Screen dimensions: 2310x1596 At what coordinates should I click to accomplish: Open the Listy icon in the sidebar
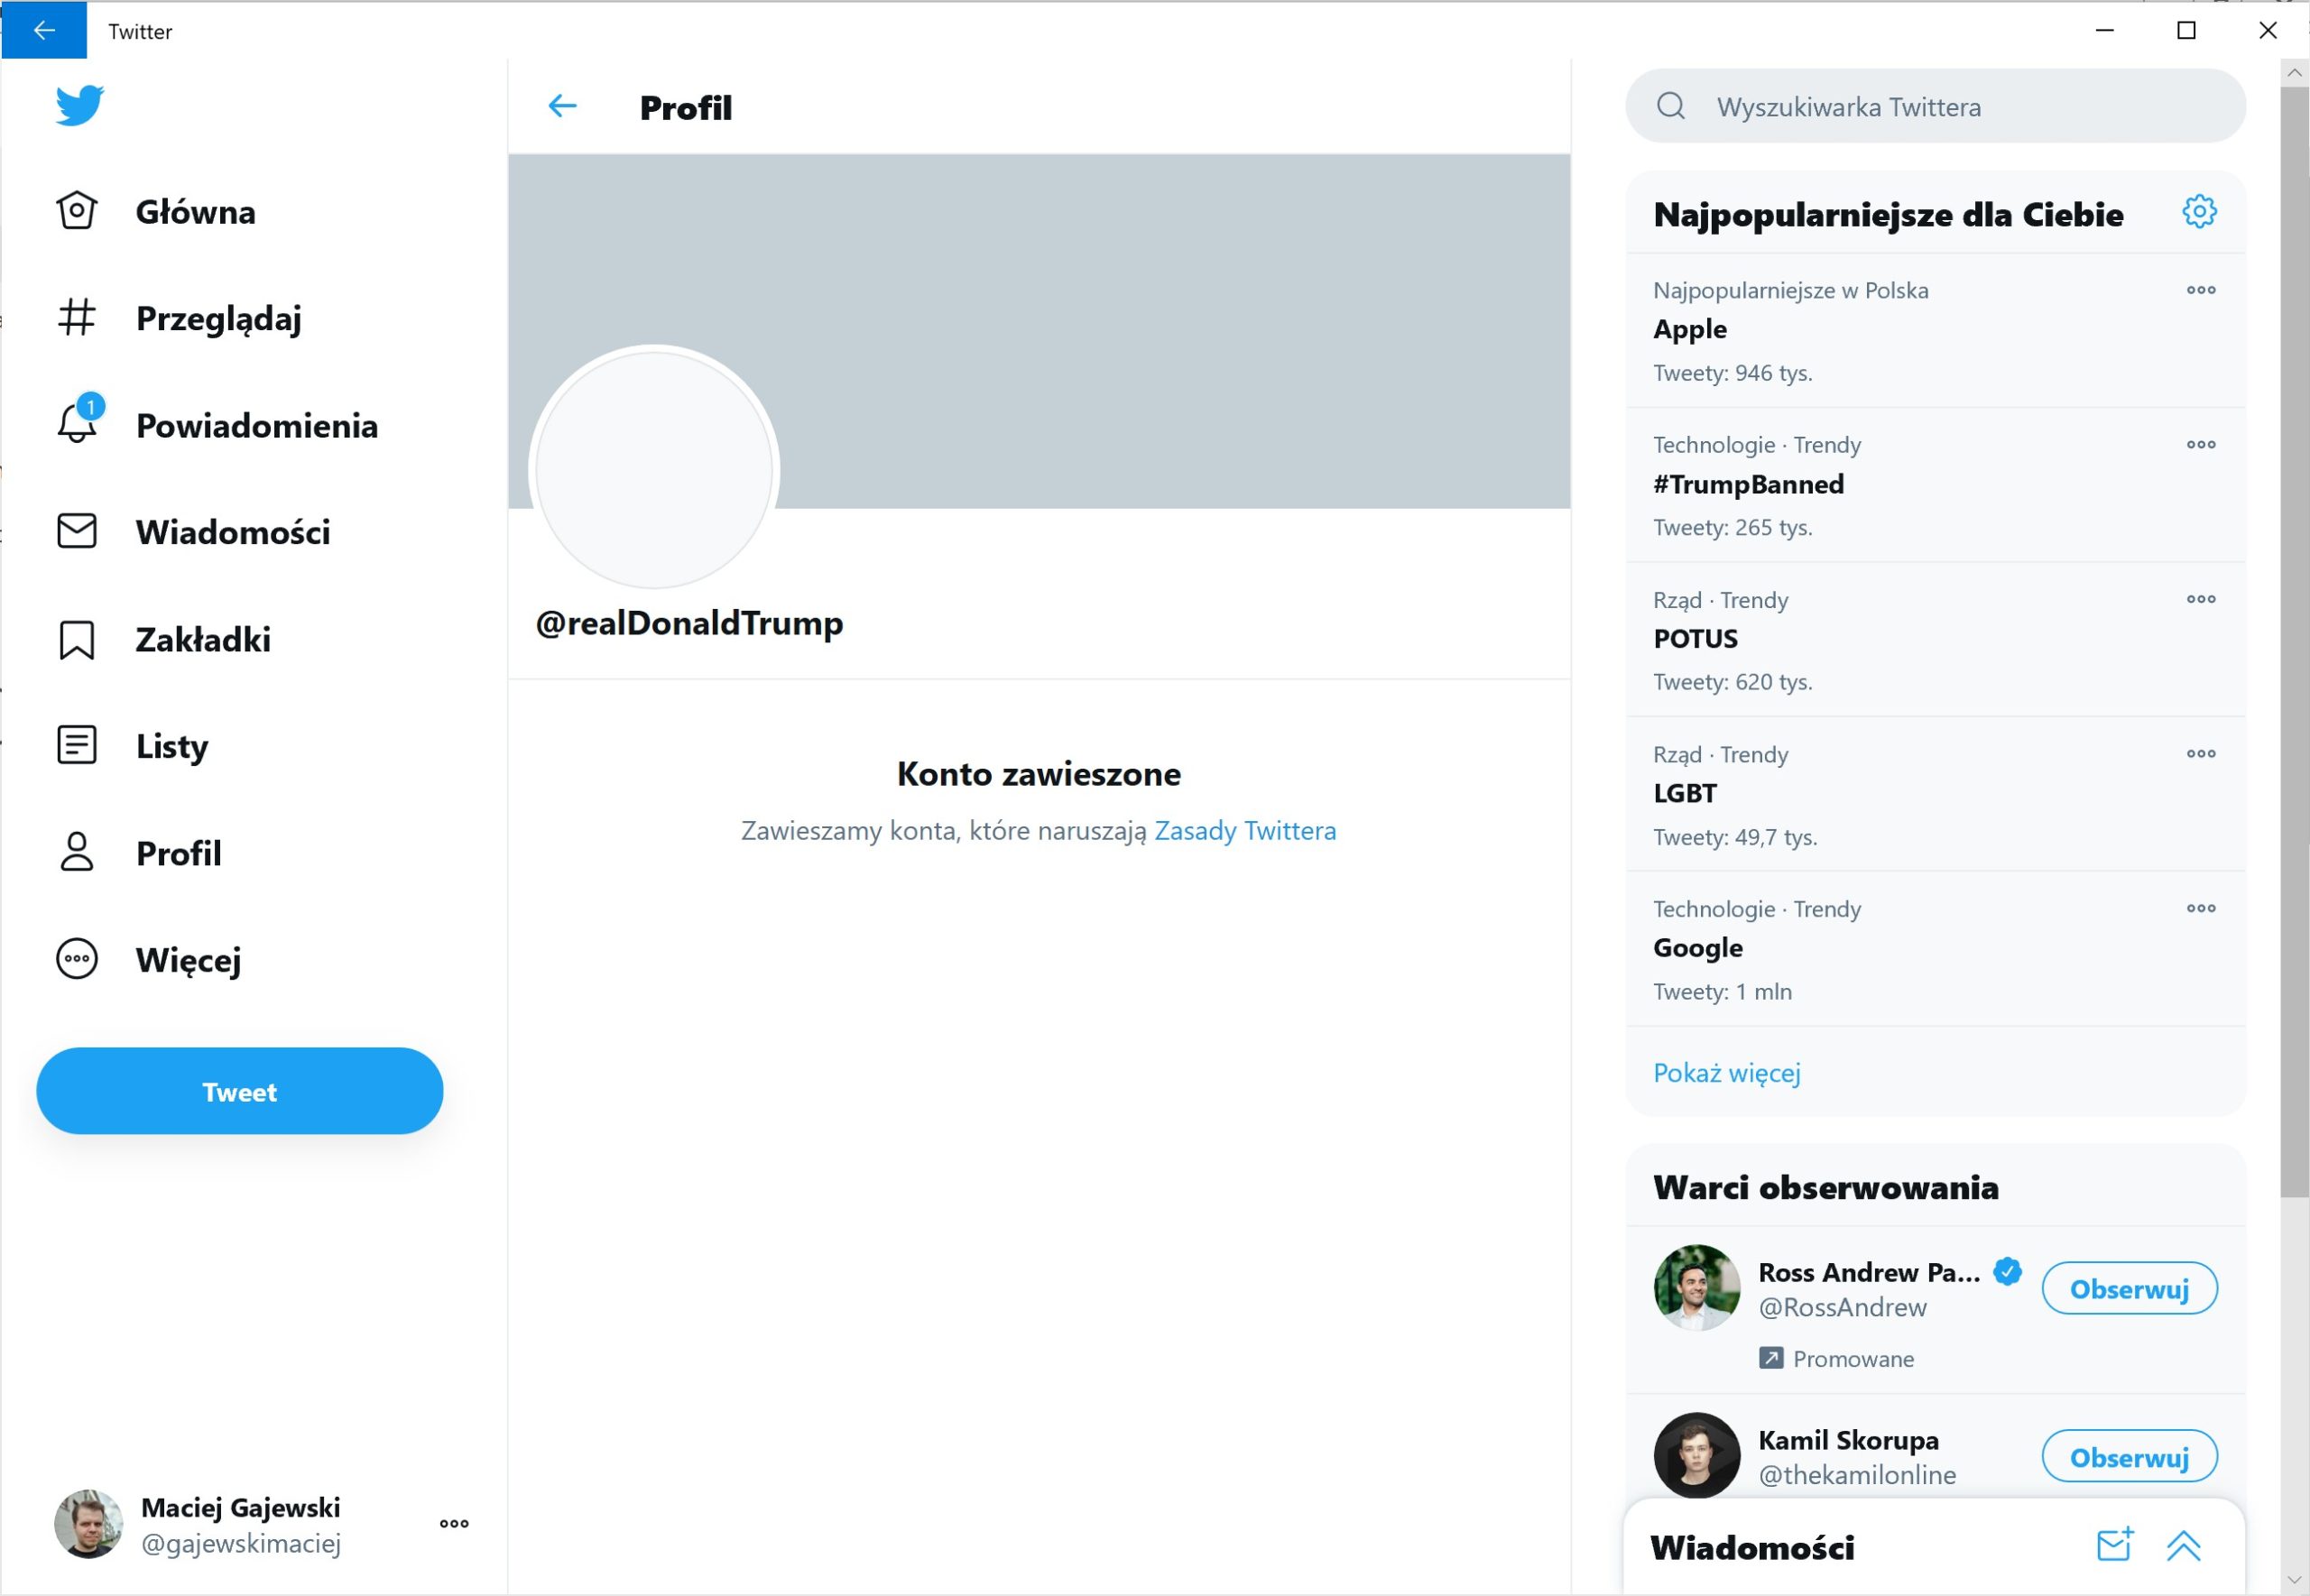77,745
